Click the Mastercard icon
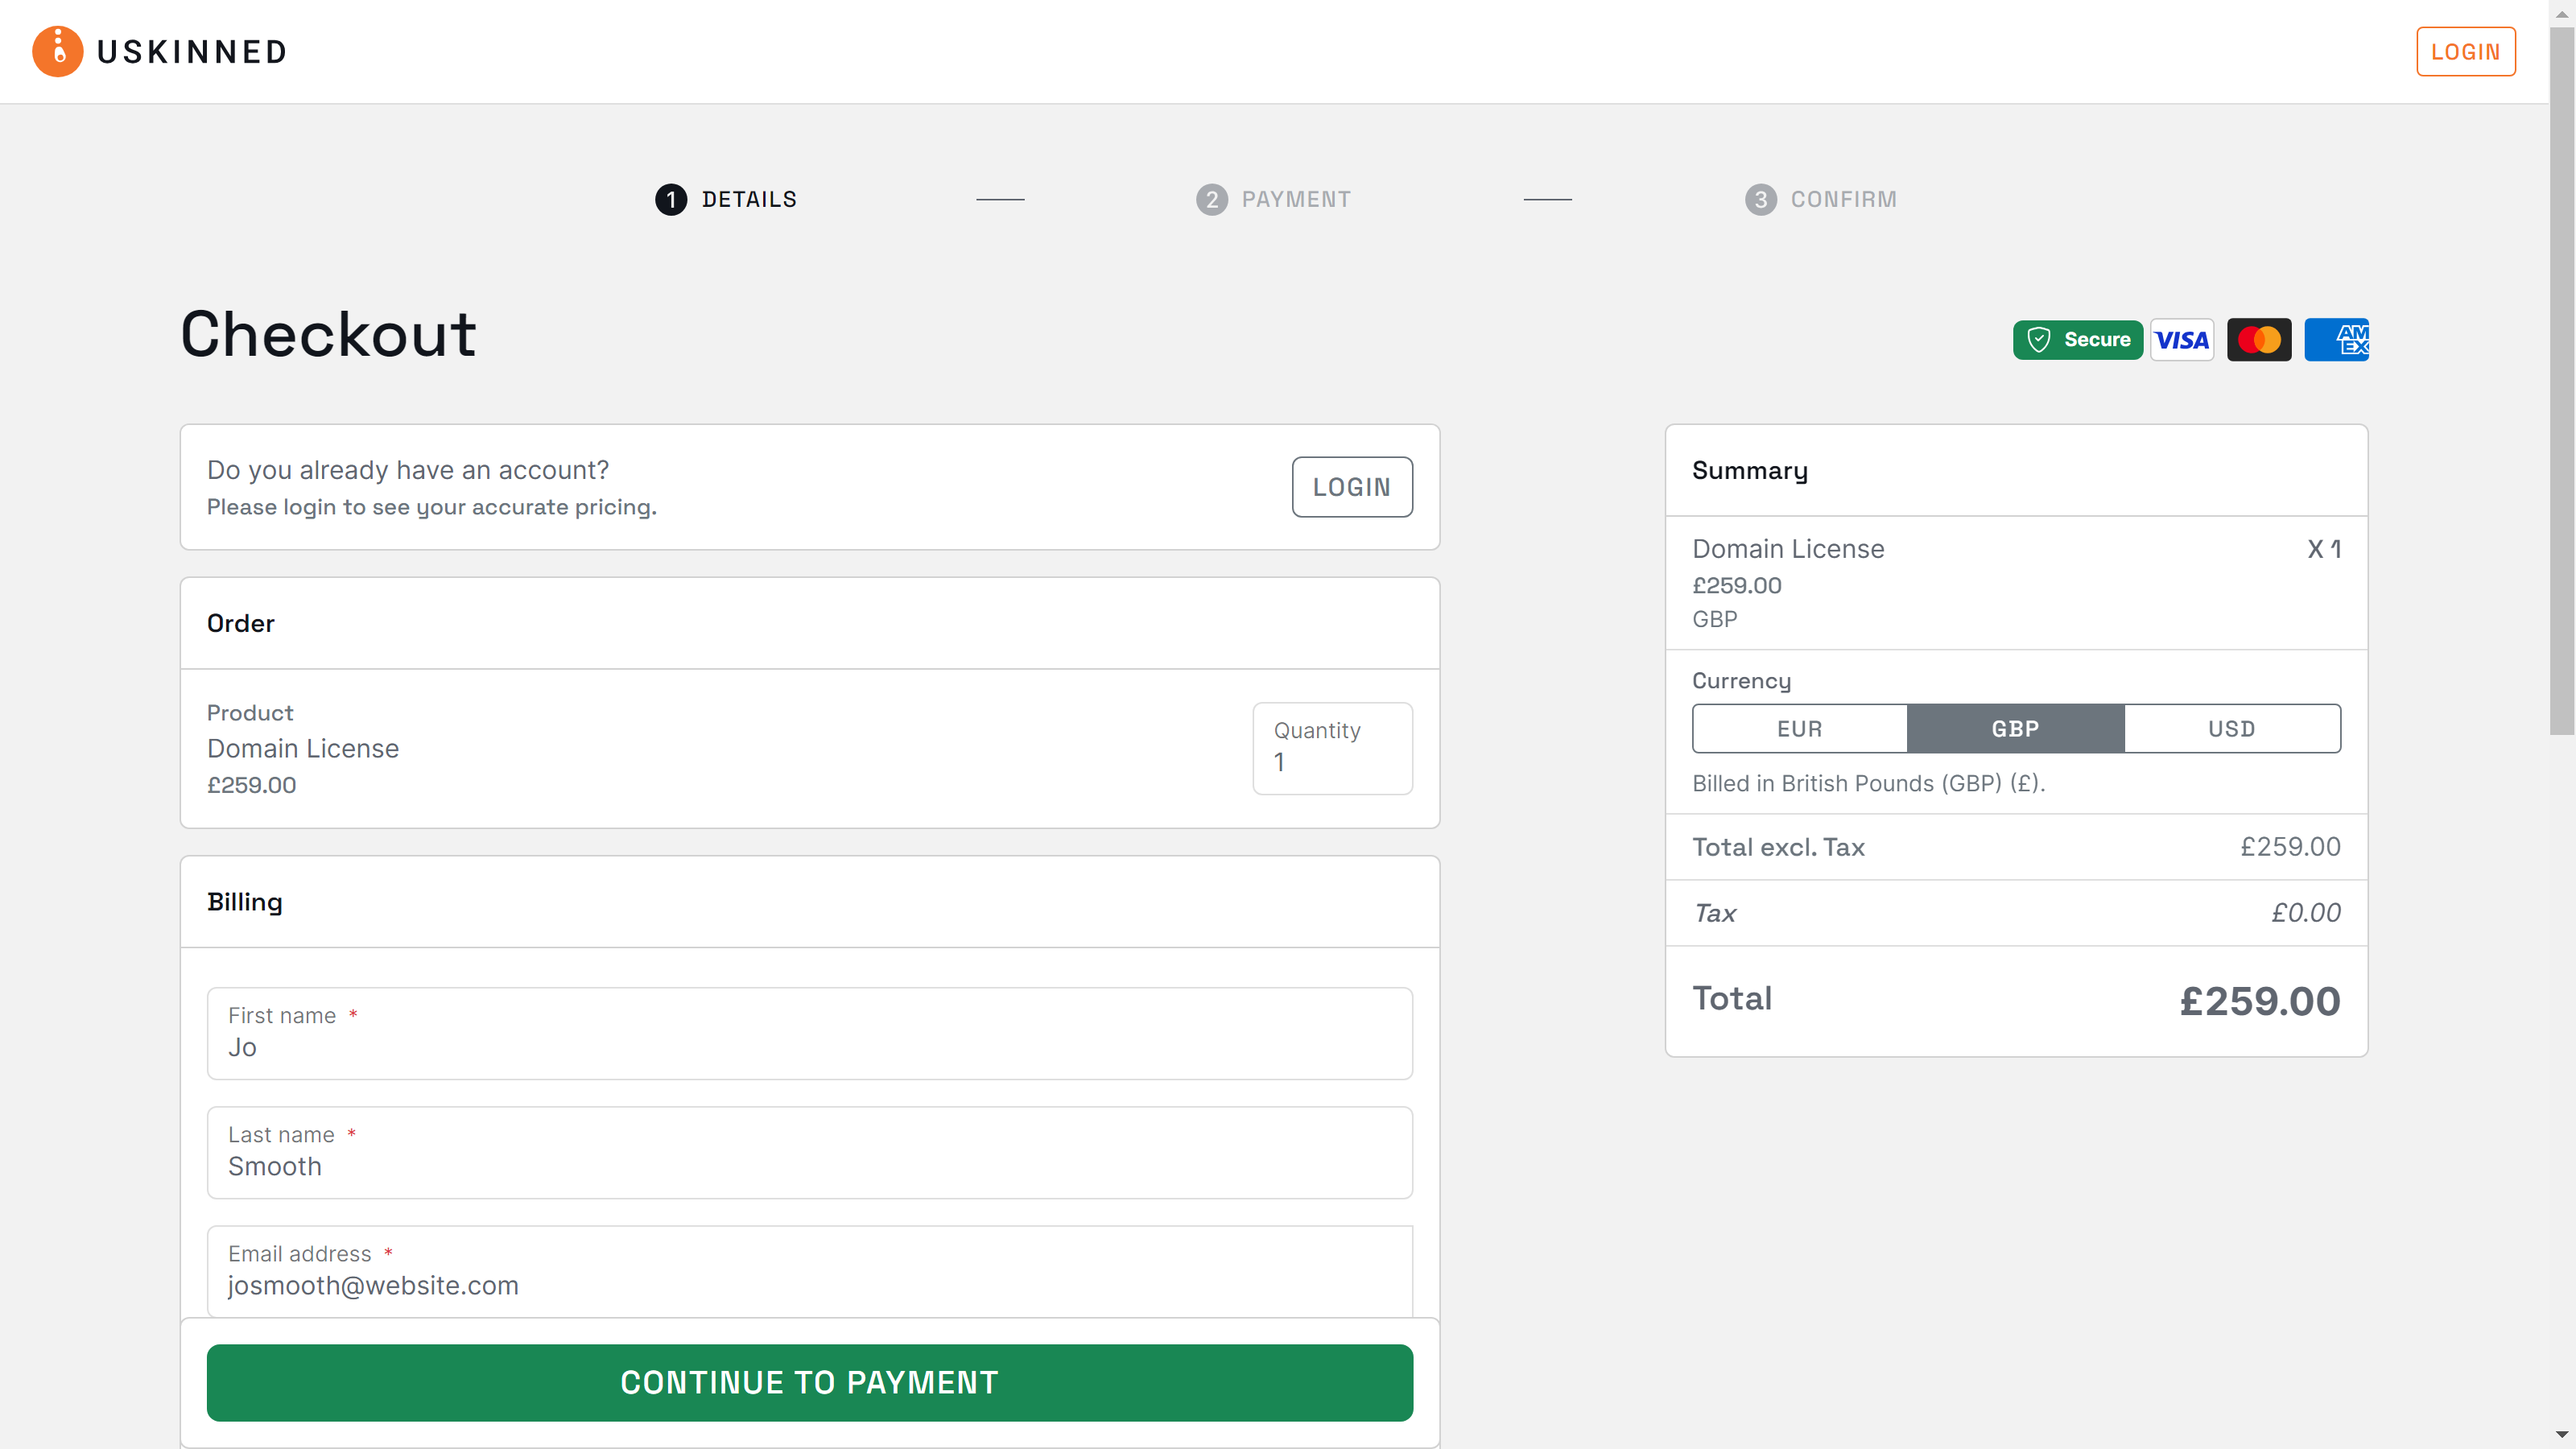Image resolution: width=2576 pixels, height=1449 pixels. tap(2258, 340)
